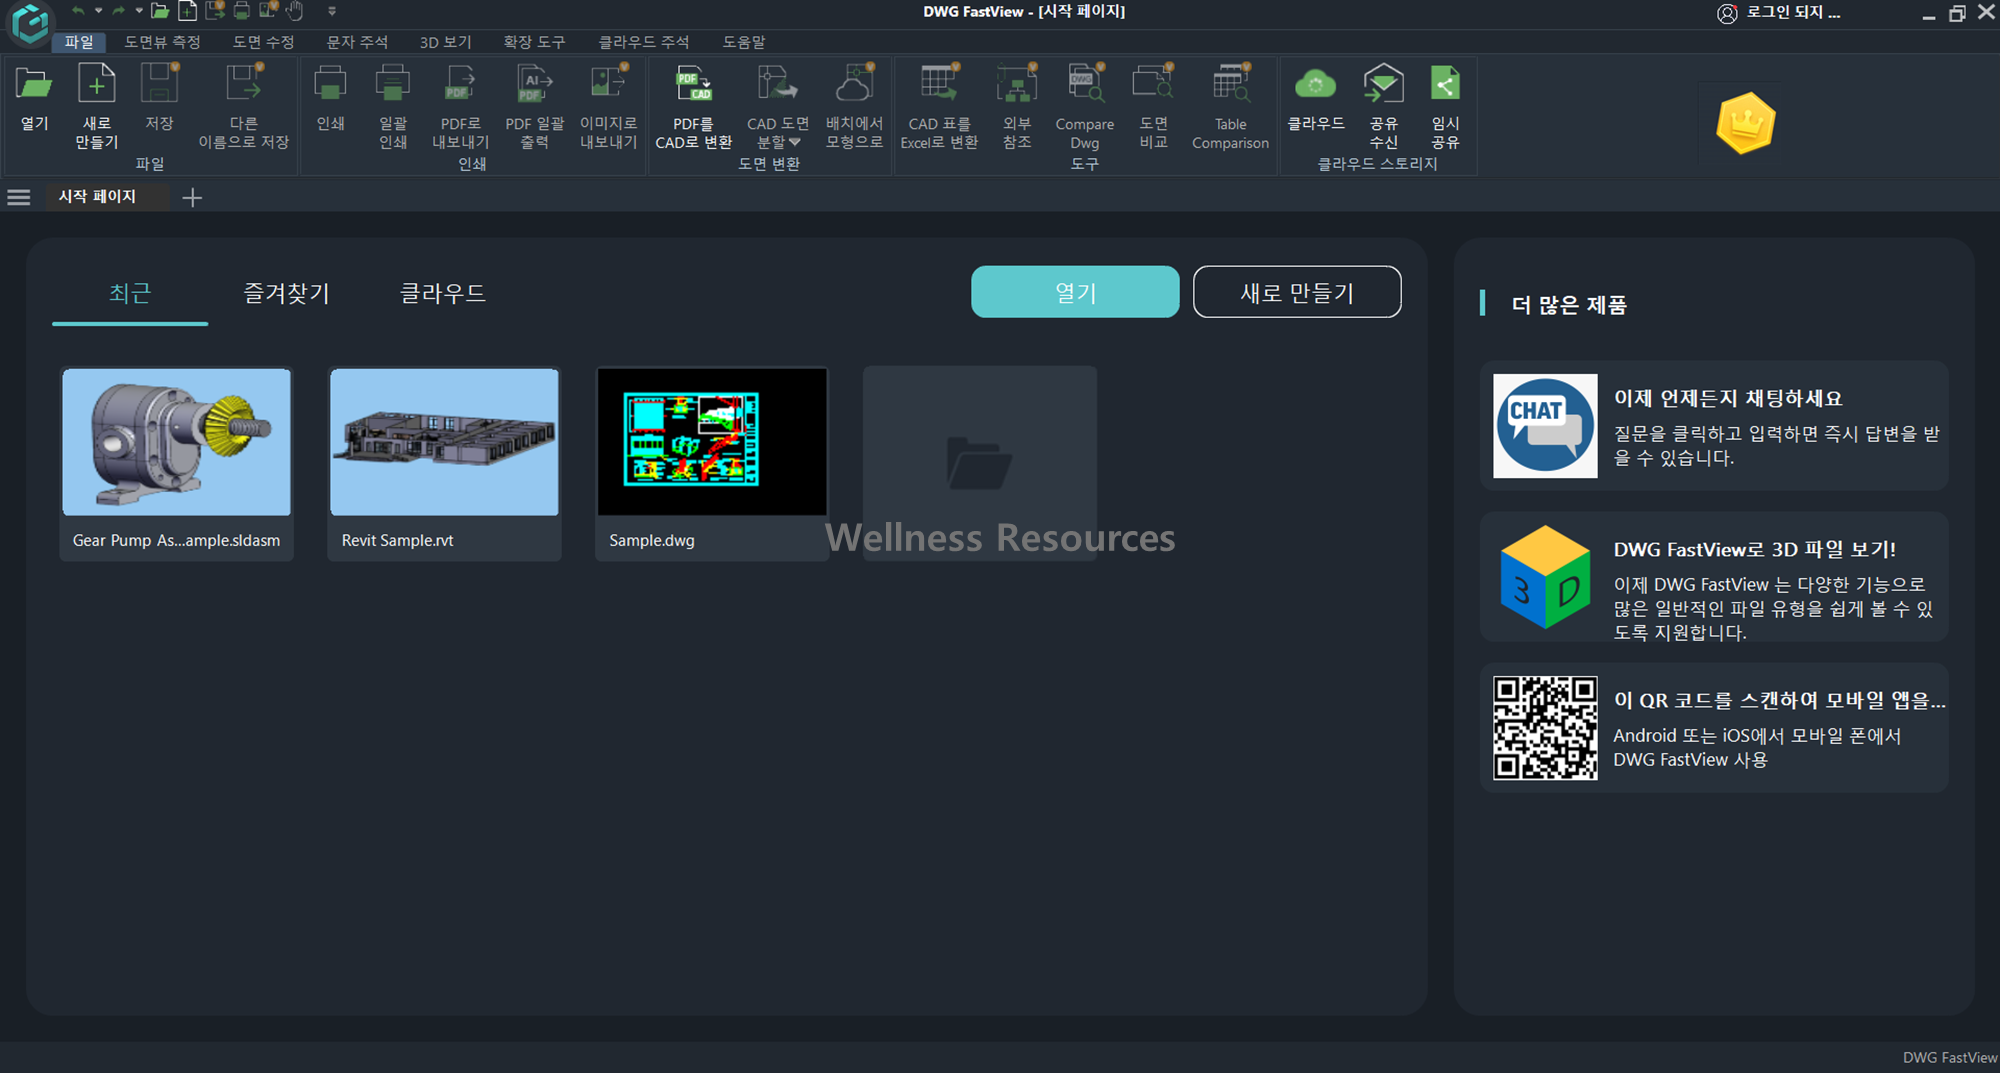Click image export icon in quick access toolbar
The width and height of the screenshot is (2000, 1073).
point(268,11)
